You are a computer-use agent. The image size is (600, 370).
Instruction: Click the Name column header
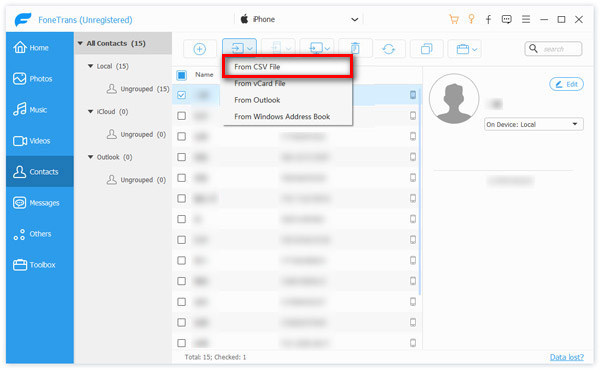pos(204,75)
